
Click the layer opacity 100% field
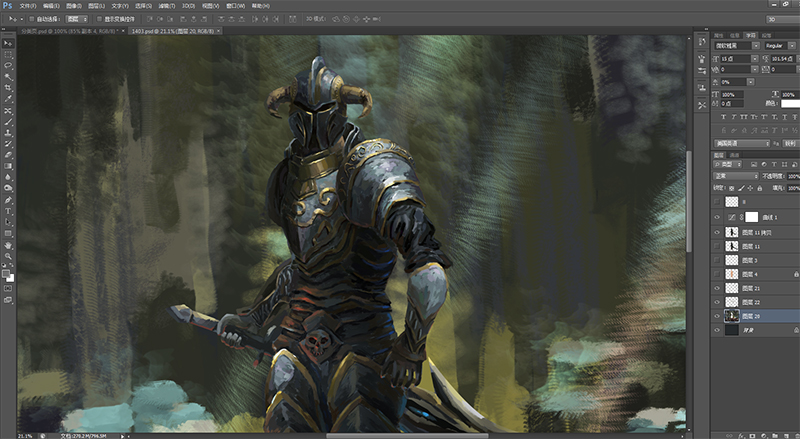tap(793, 176)
